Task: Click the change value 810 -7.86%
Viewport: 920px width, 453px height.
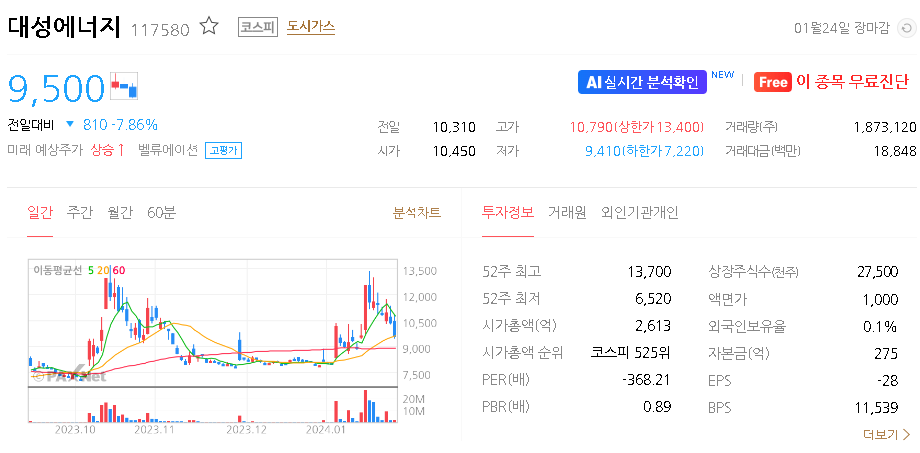Action: point(120,124)
